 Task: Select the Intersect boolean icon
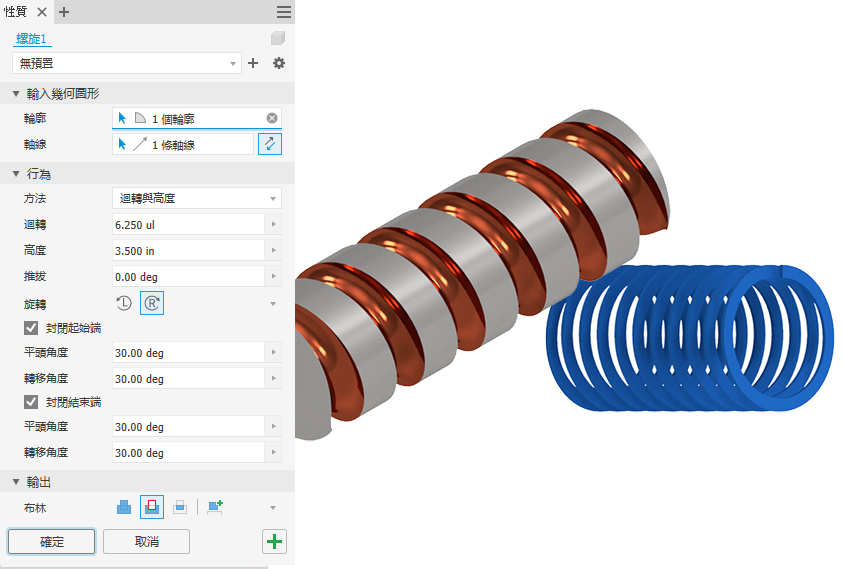pos(180,507)
